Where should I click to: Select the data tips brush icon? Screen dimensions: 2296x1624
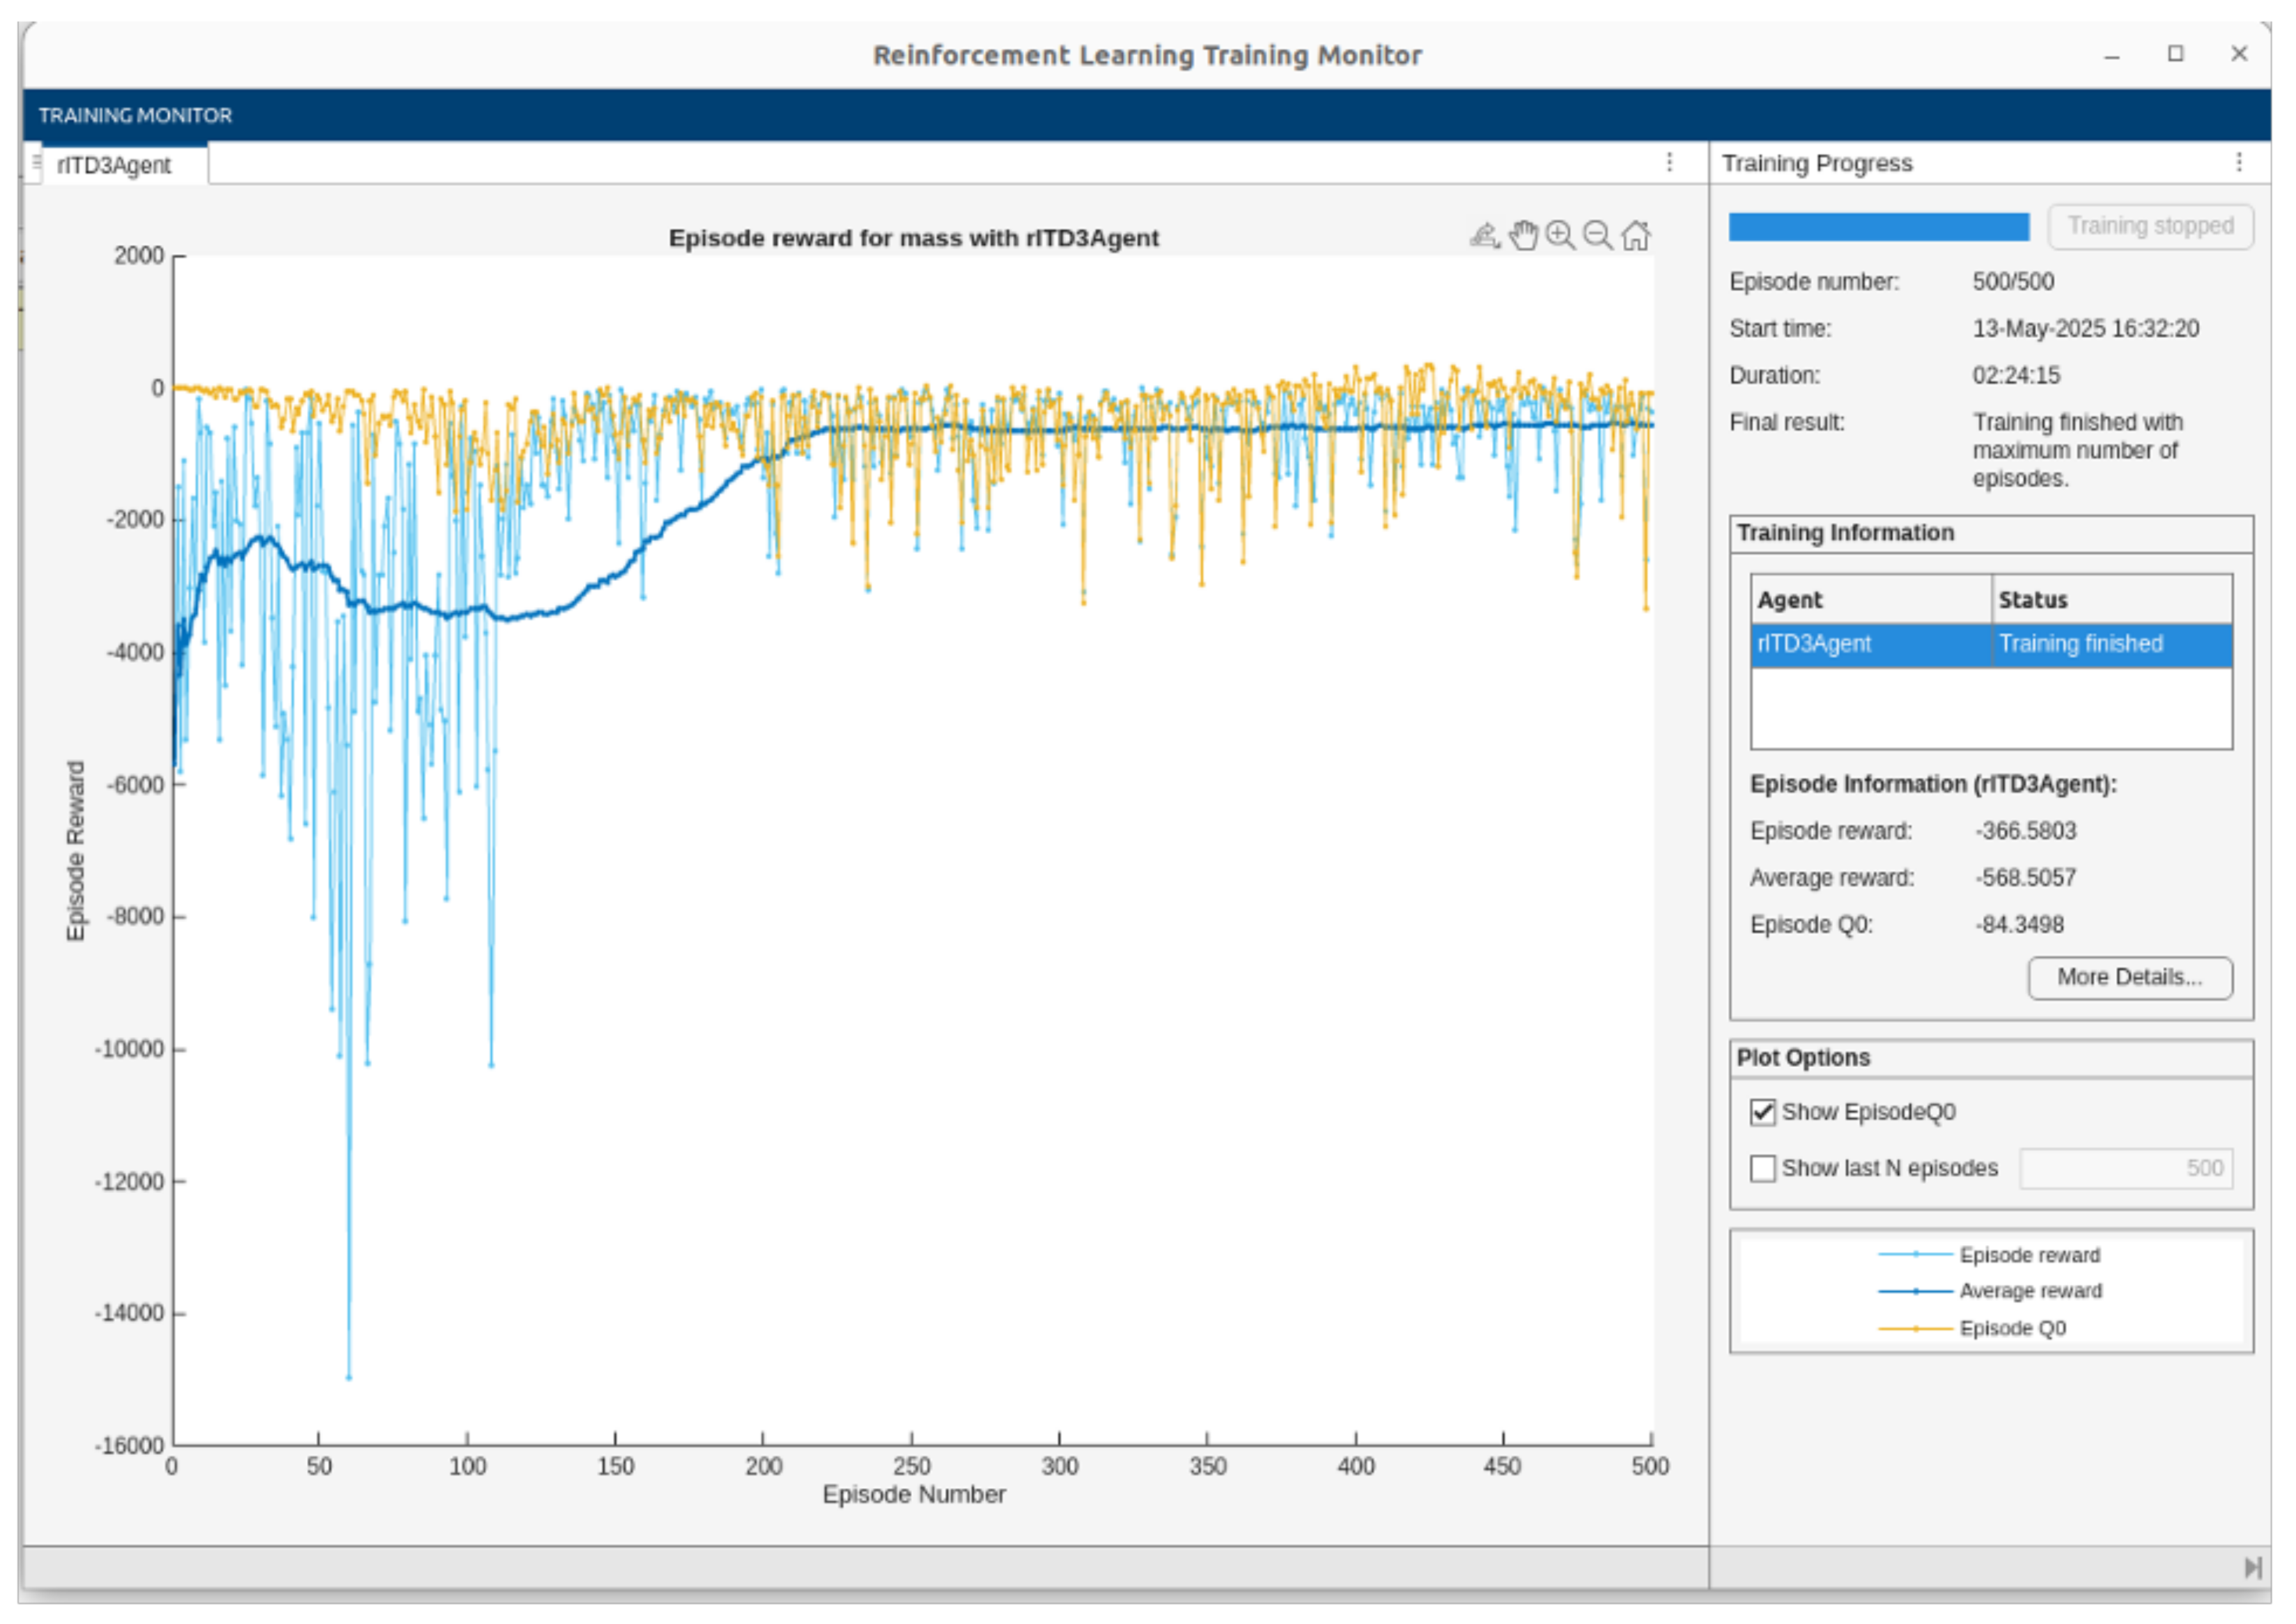pyautogui.click(x=1485, y=236)
